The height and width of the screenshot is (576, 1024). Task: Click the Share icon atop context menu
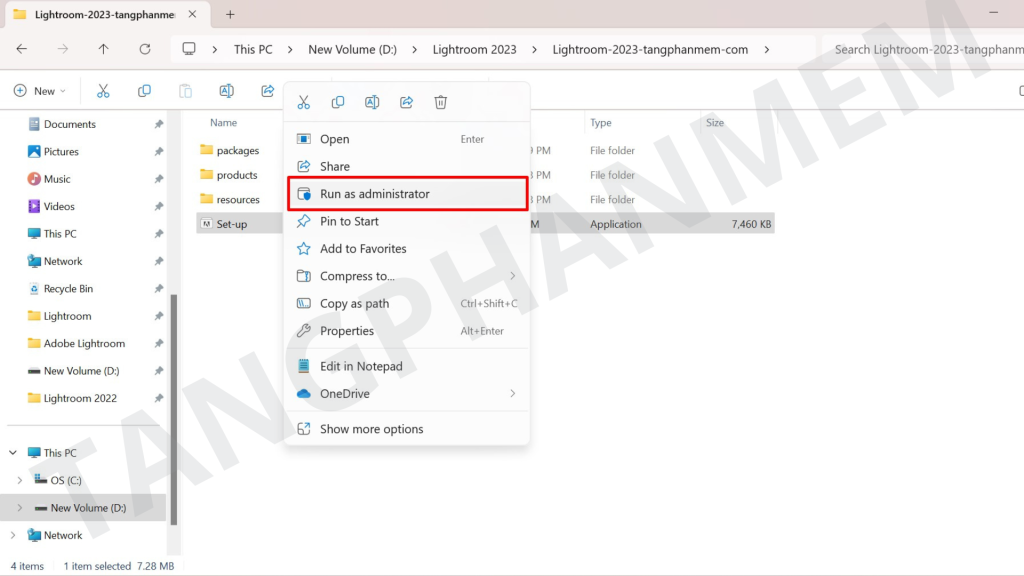(406, 102)
